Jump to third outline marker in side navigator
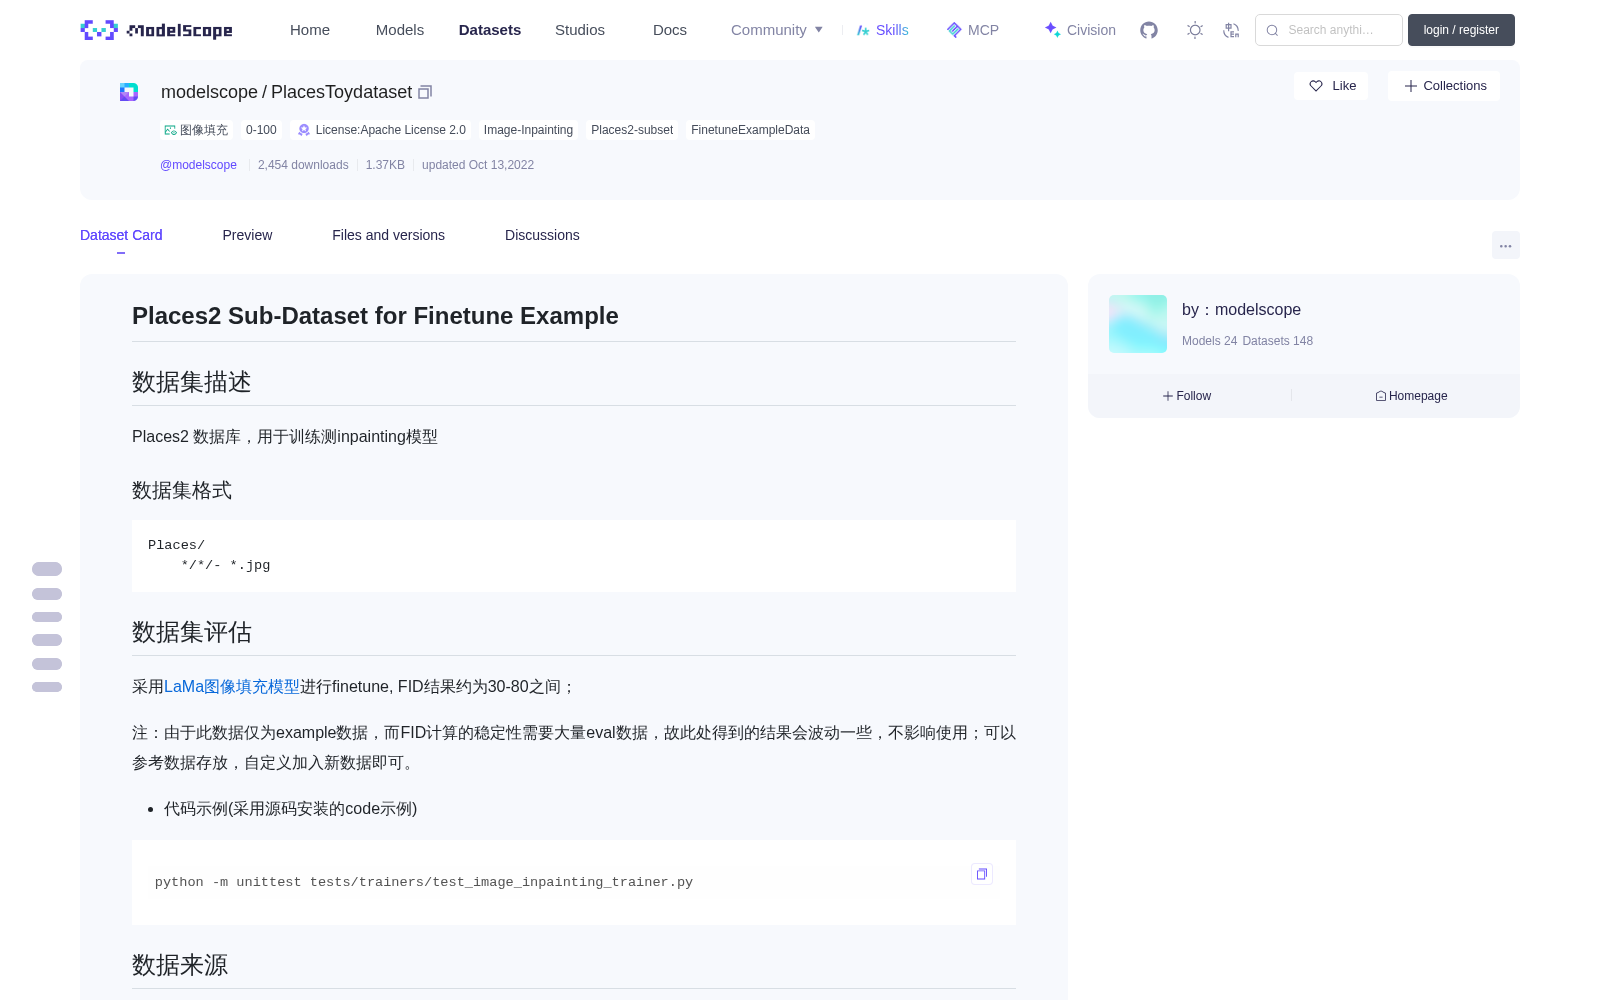 (x=47, y=617)
